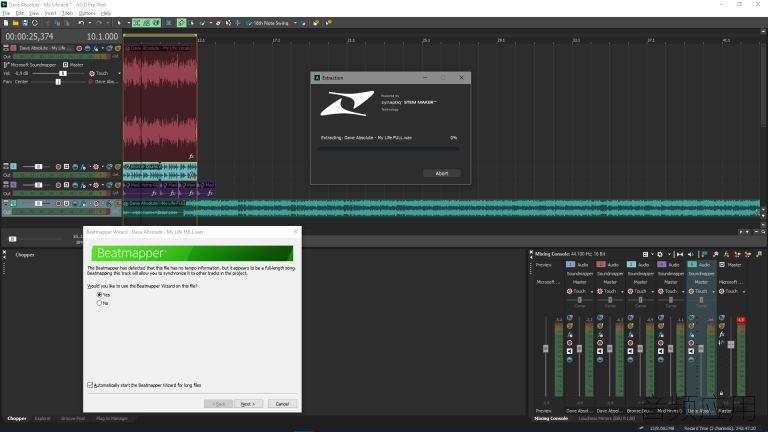Image resolution: width=768 pixels, height=432 pixels.
Task: Click the Master bus square icon in mixer
Action: tap(722, 264)
